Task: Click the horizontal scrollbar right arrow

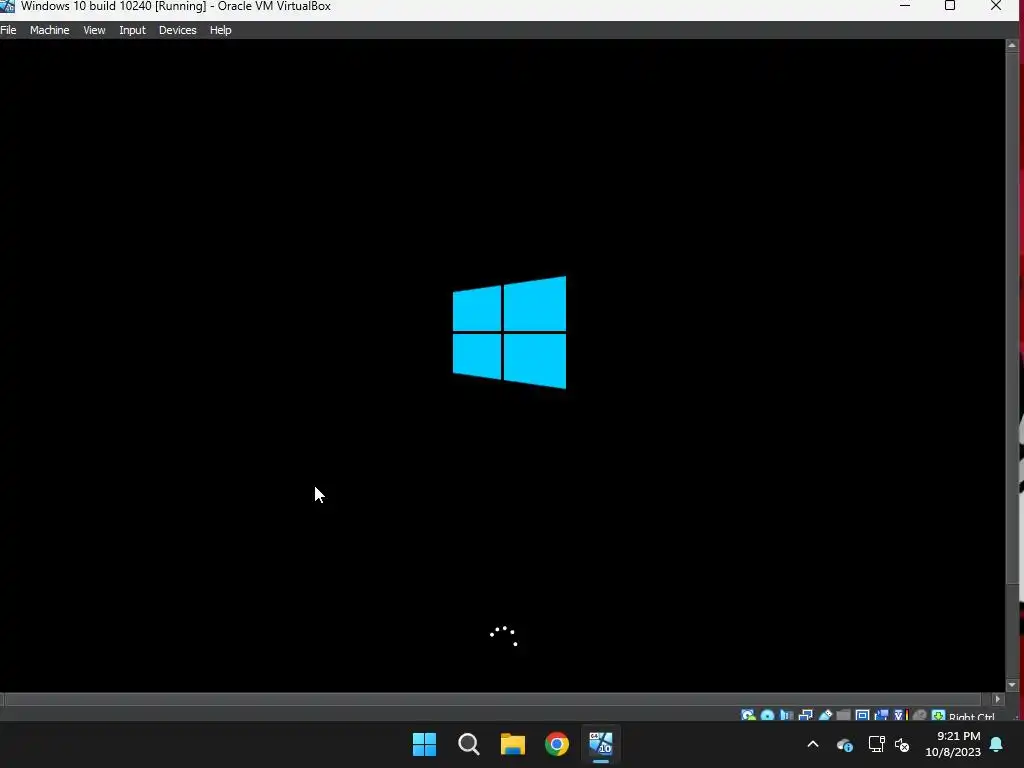Action: (997, 699)
